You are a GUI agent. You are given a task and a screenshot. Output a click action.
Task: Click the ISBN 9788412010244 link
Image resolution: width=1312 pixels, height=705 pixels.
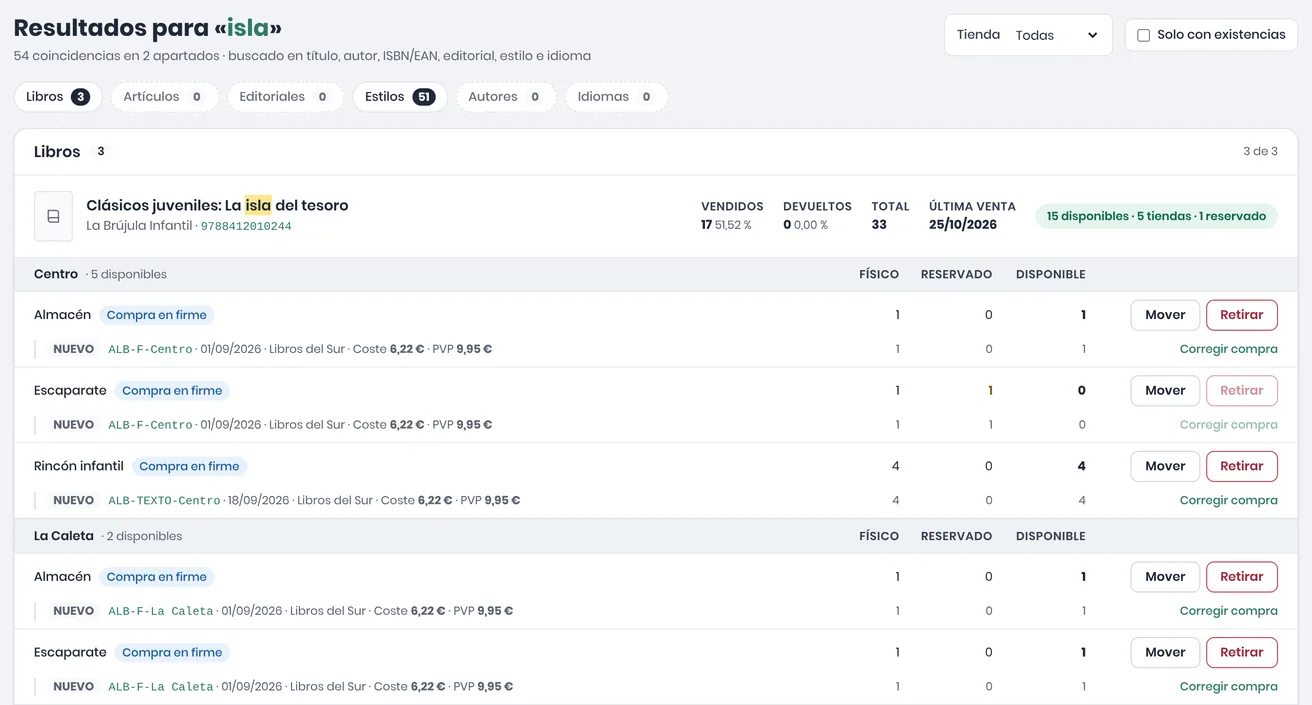[x=246, y=227]
